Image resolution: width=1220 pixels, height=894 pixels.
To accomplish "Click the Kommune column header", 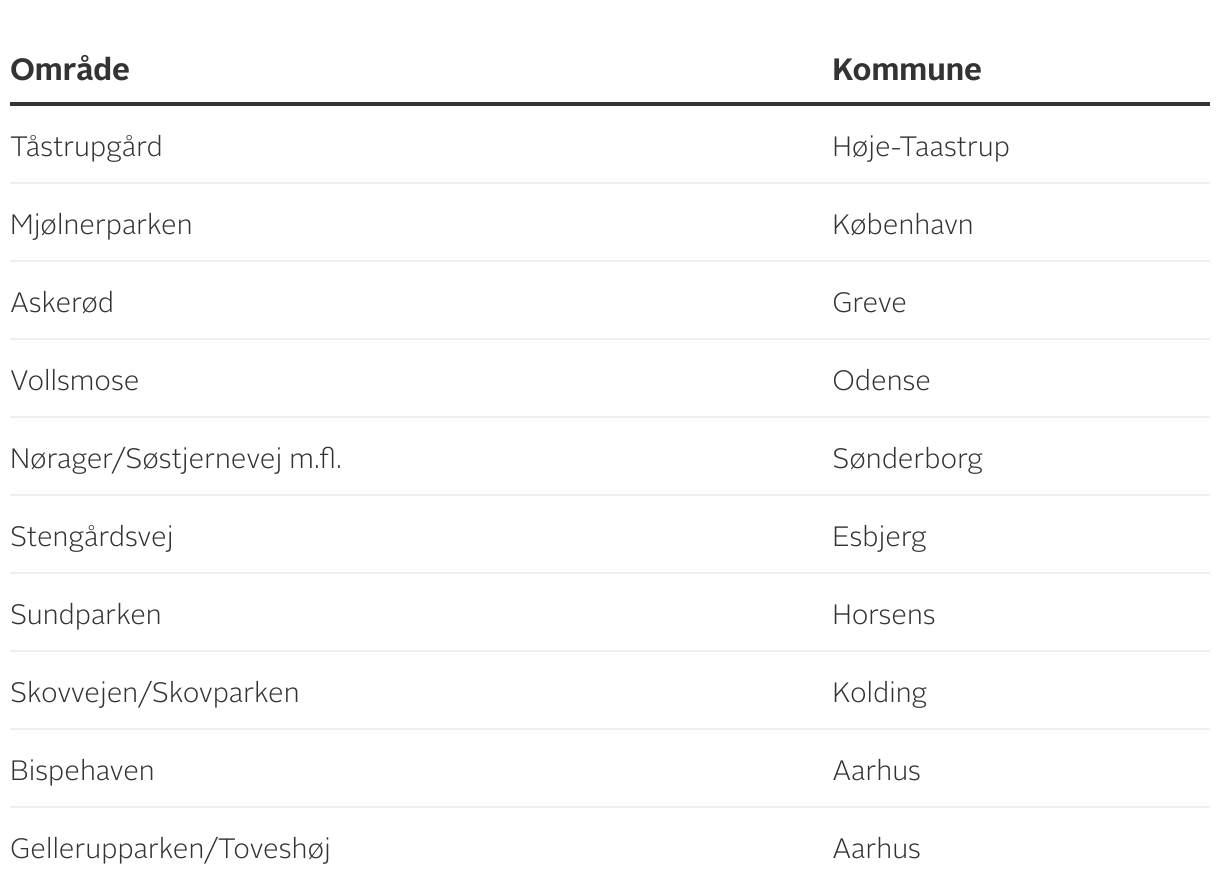I will [x=906, y=70].
